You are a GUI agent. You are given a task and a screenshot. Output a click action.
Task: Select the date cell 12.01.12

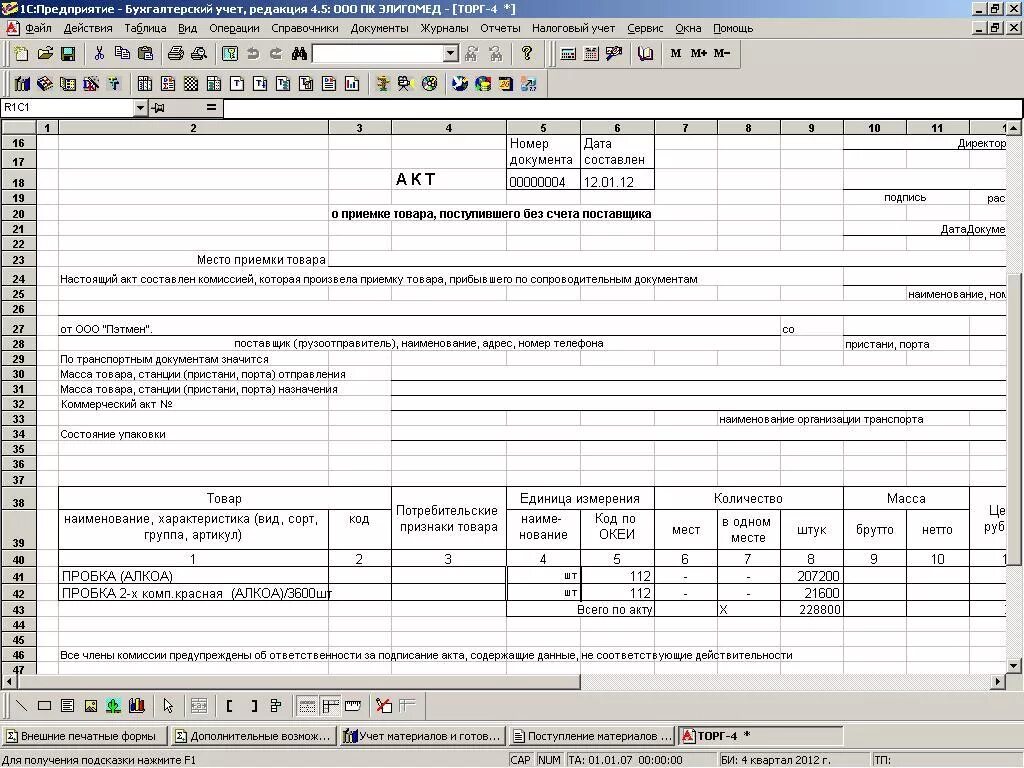(x=617, y=182)
